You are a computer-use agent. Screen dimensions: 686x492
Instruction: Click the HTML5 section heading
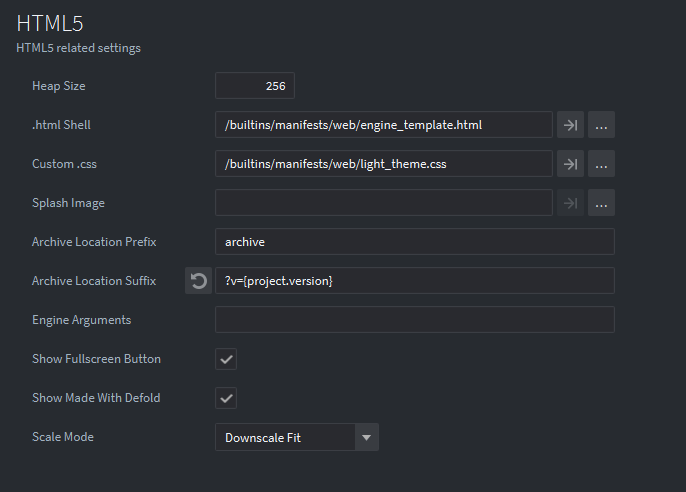[50, 24]
